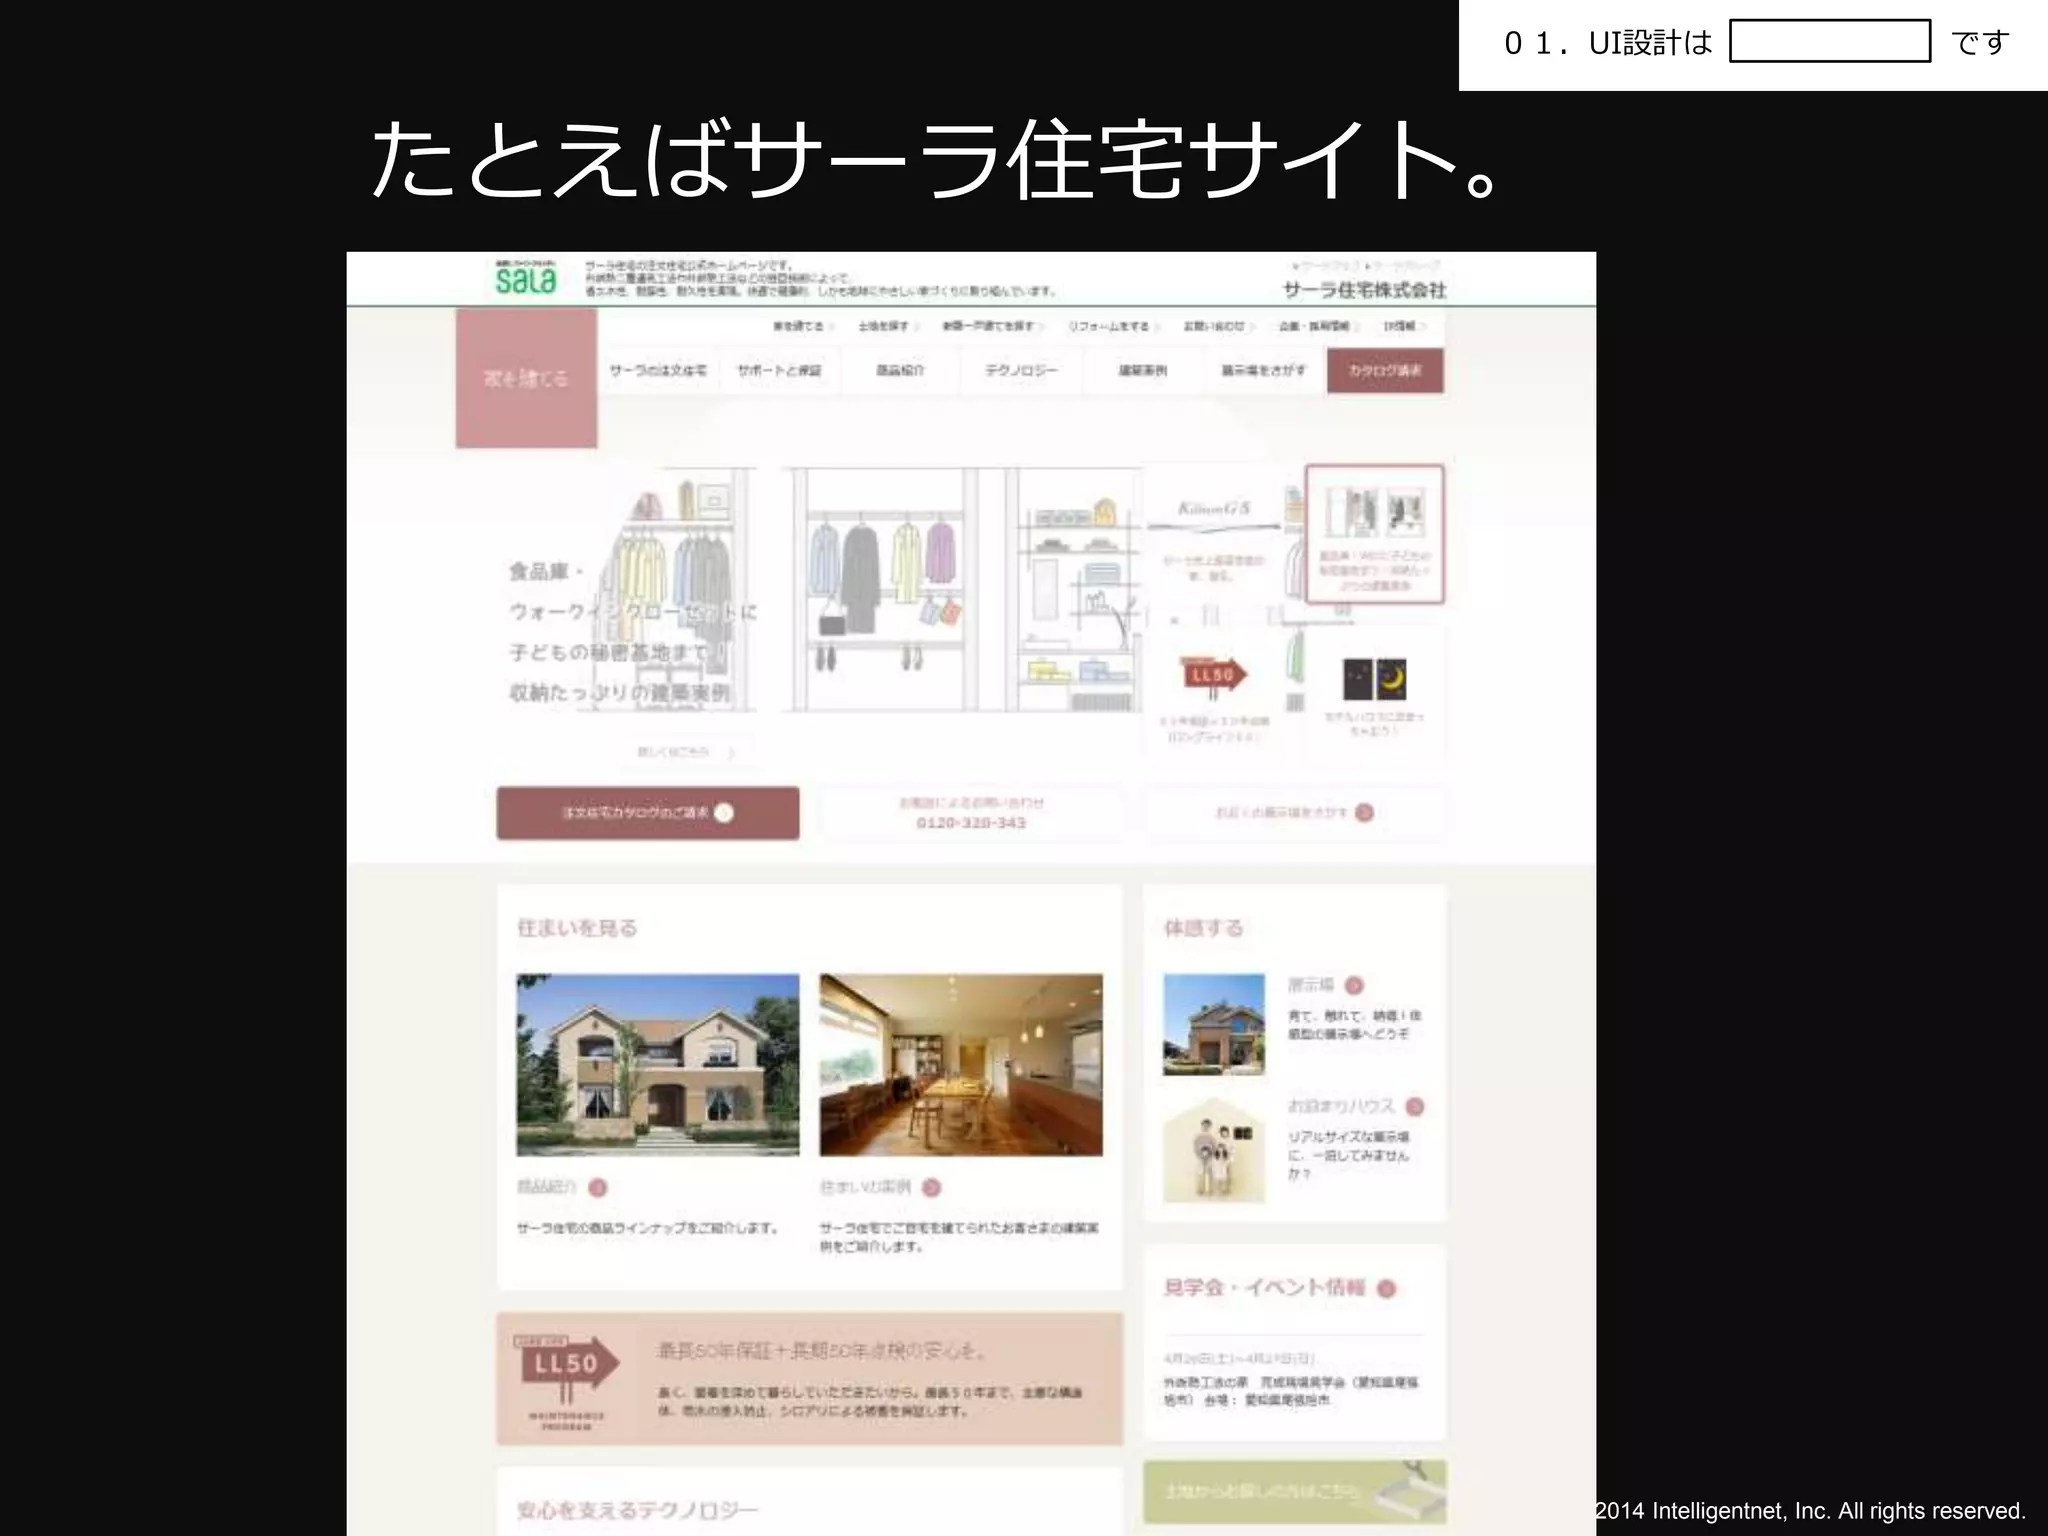Viewport: 2048px width, 1536px height.
Task: Click the 体感する section heading
Action: pyautogui.click(x=1203, y=928)
